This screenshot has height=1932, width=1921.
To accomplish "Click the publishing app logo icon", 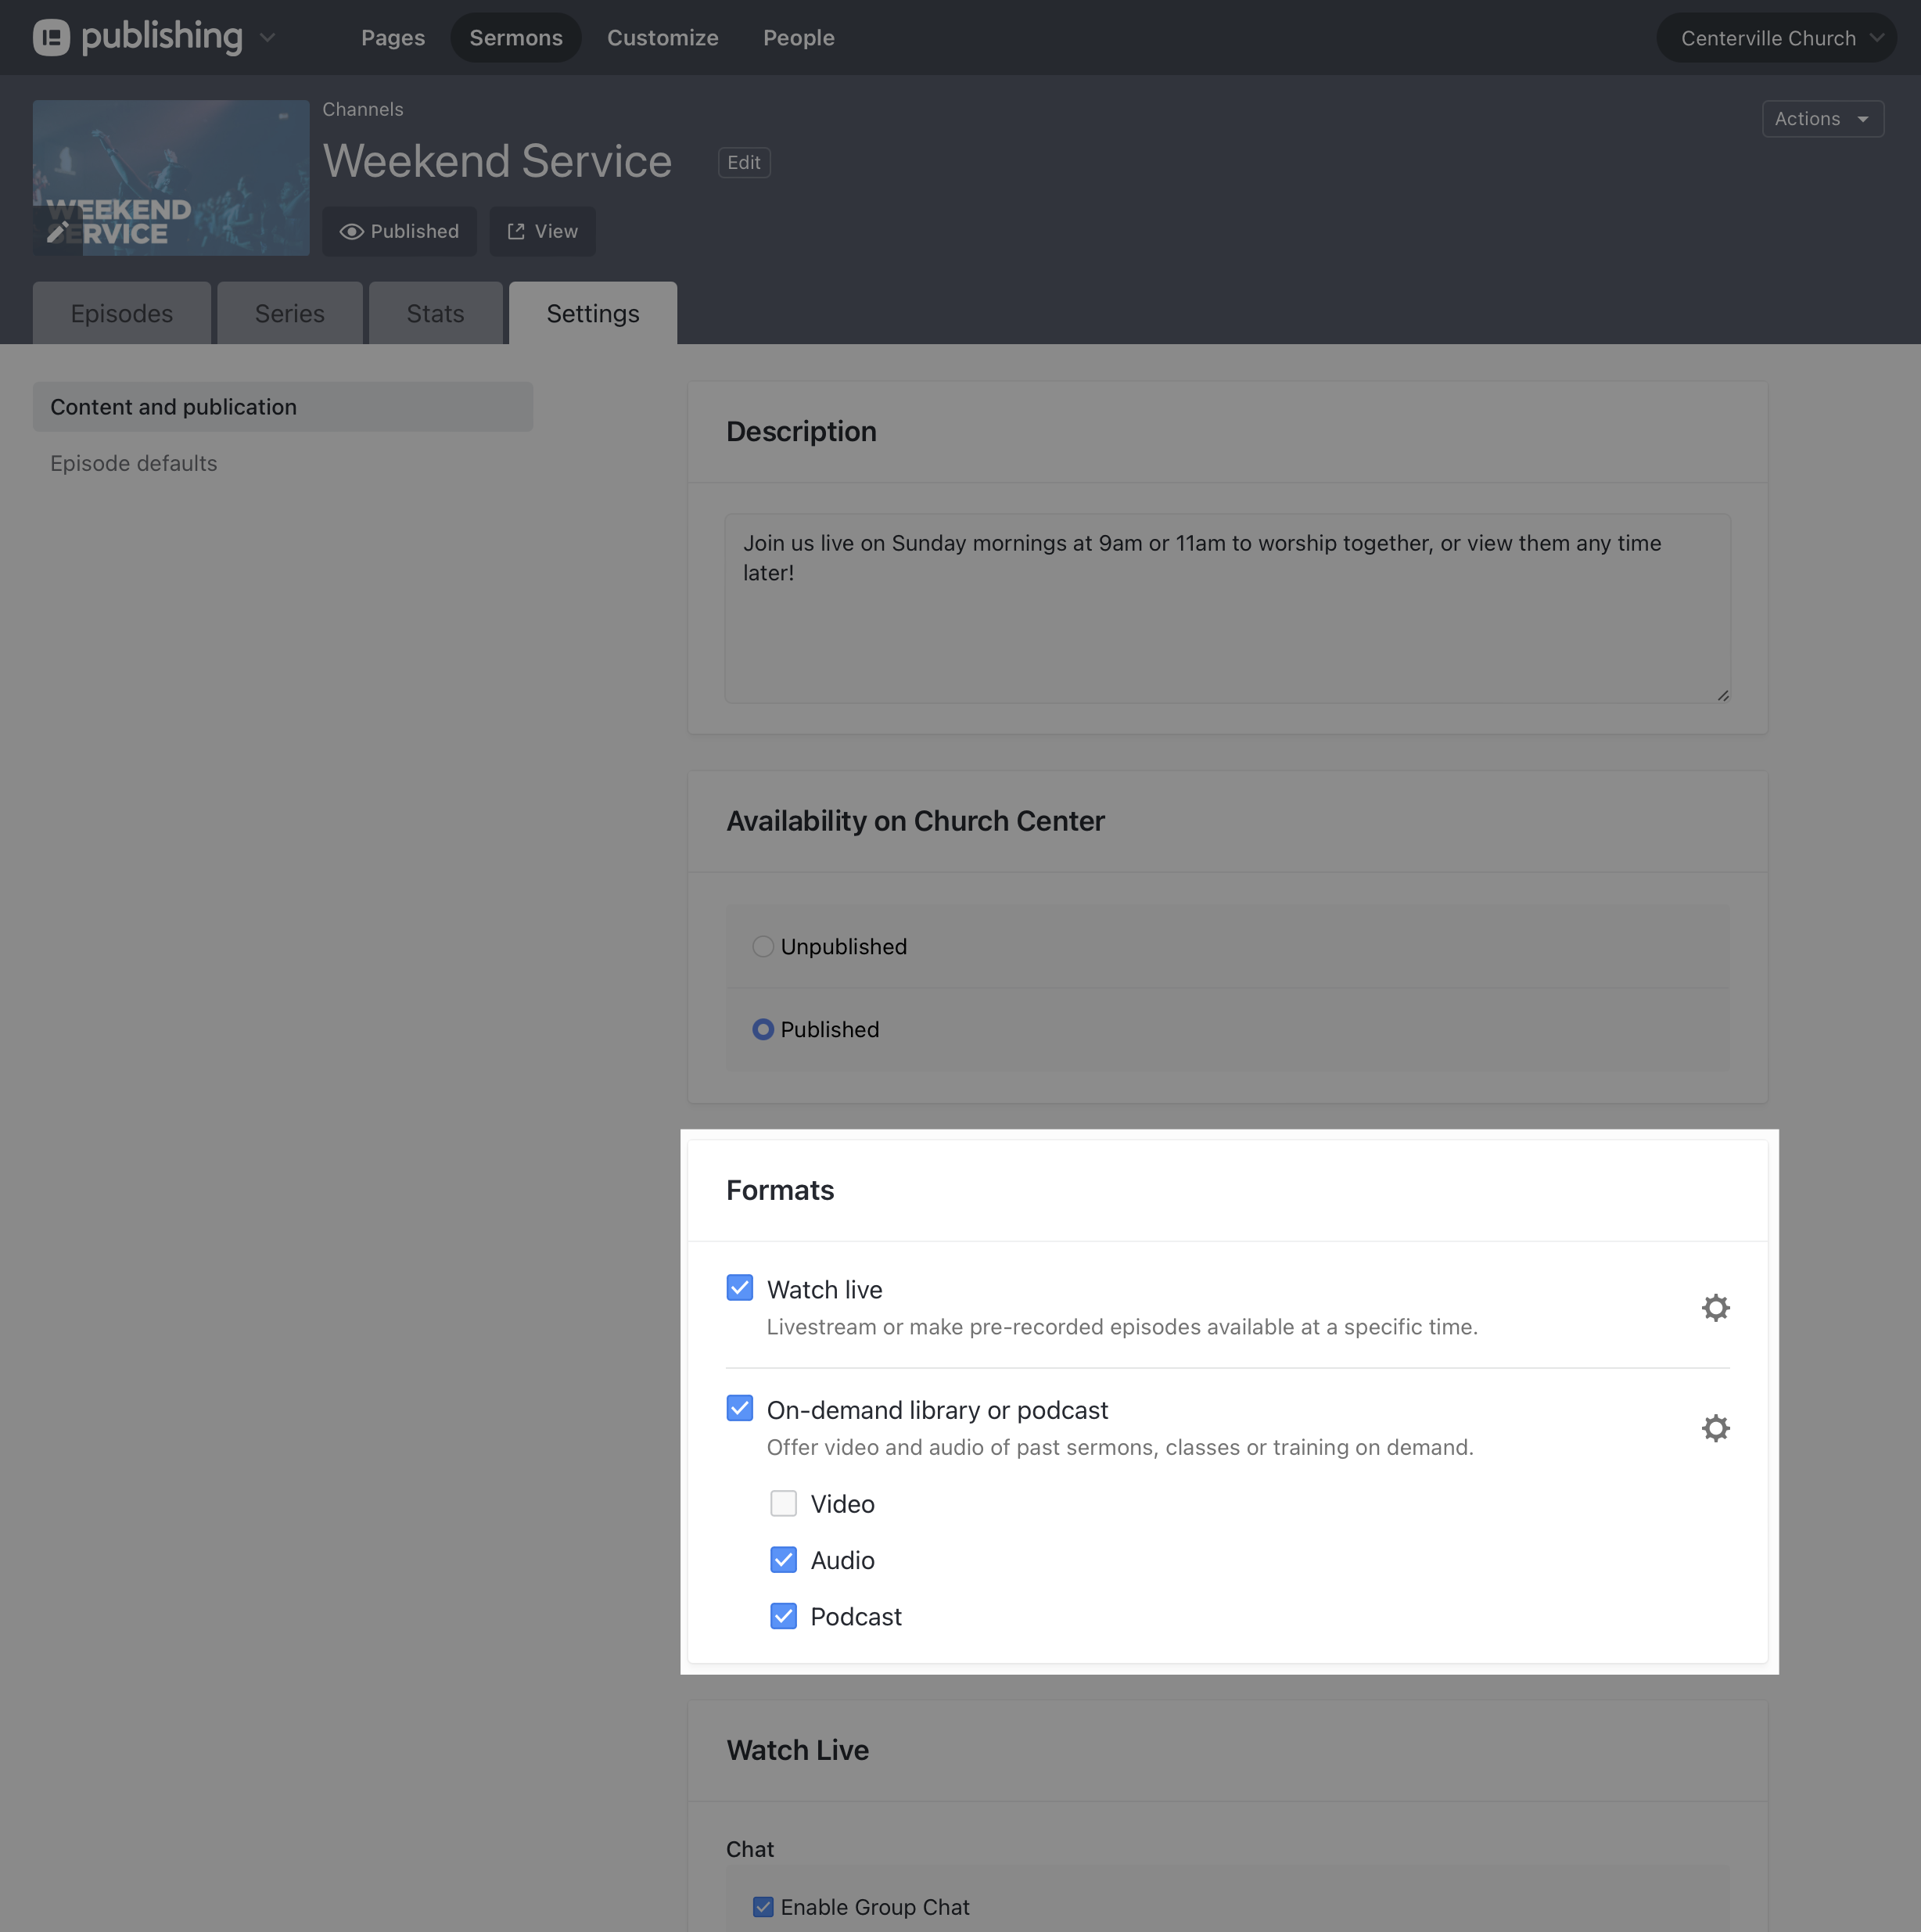I will [51, 38].
